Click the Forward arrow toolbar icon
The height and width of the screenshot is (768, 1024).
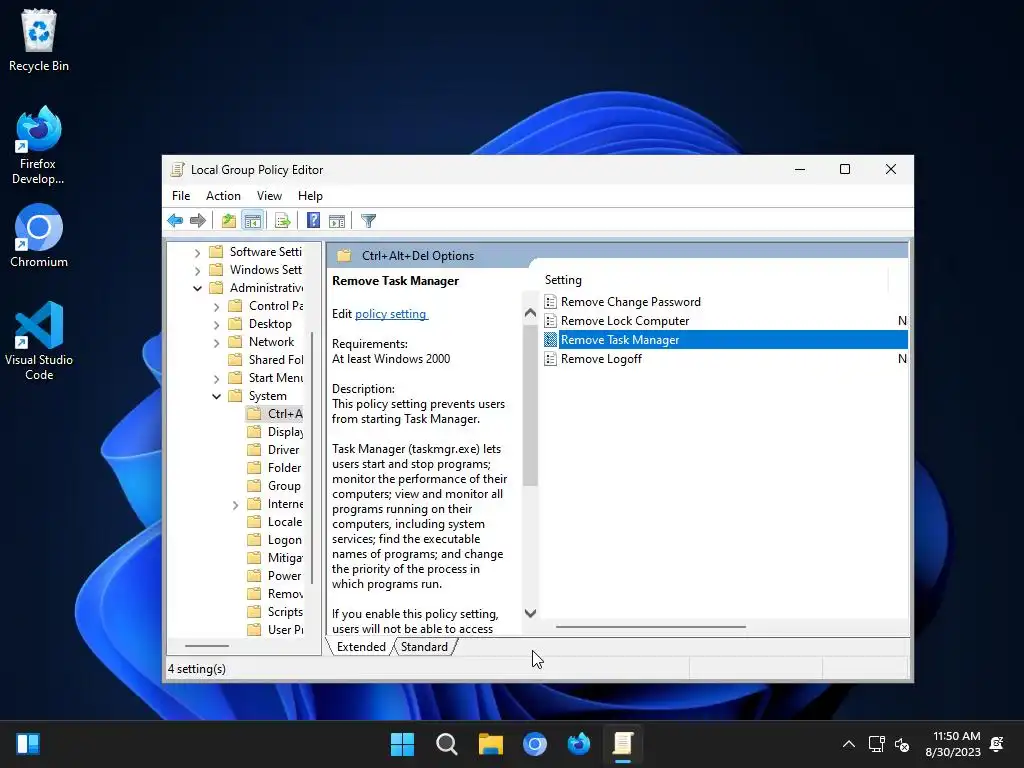(198, 221)
